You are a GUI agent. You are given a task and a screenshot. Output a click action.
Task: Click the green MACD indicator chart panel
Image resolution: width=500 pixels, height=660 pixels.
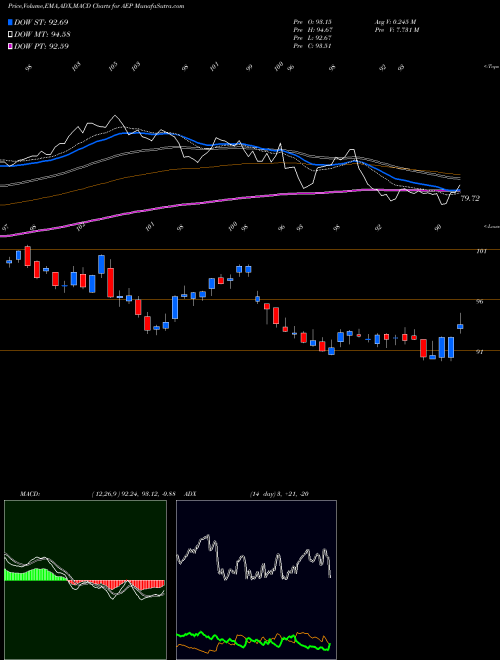click(x=85, y=580)
